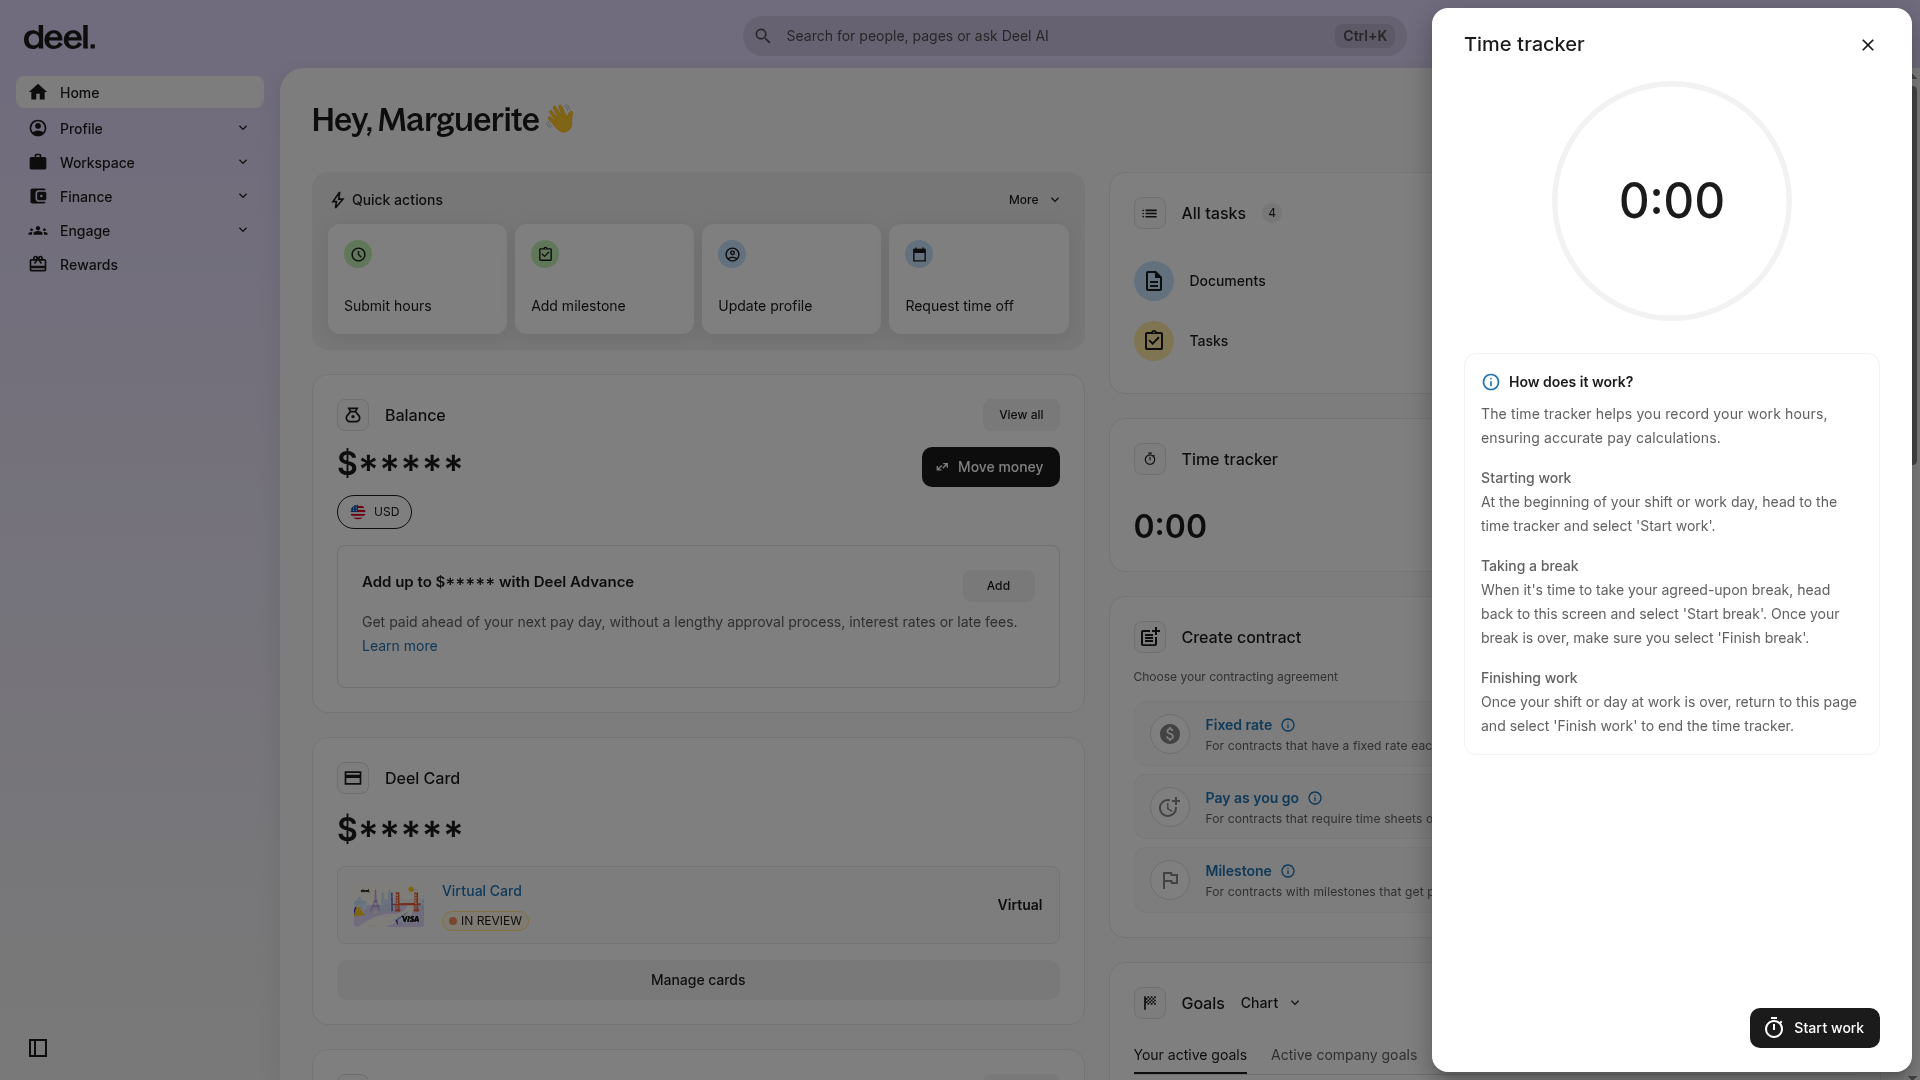Viewport: 1920px width, 1080px height.
Task: Expand the Workspace sidebar section
Action: 243,162
